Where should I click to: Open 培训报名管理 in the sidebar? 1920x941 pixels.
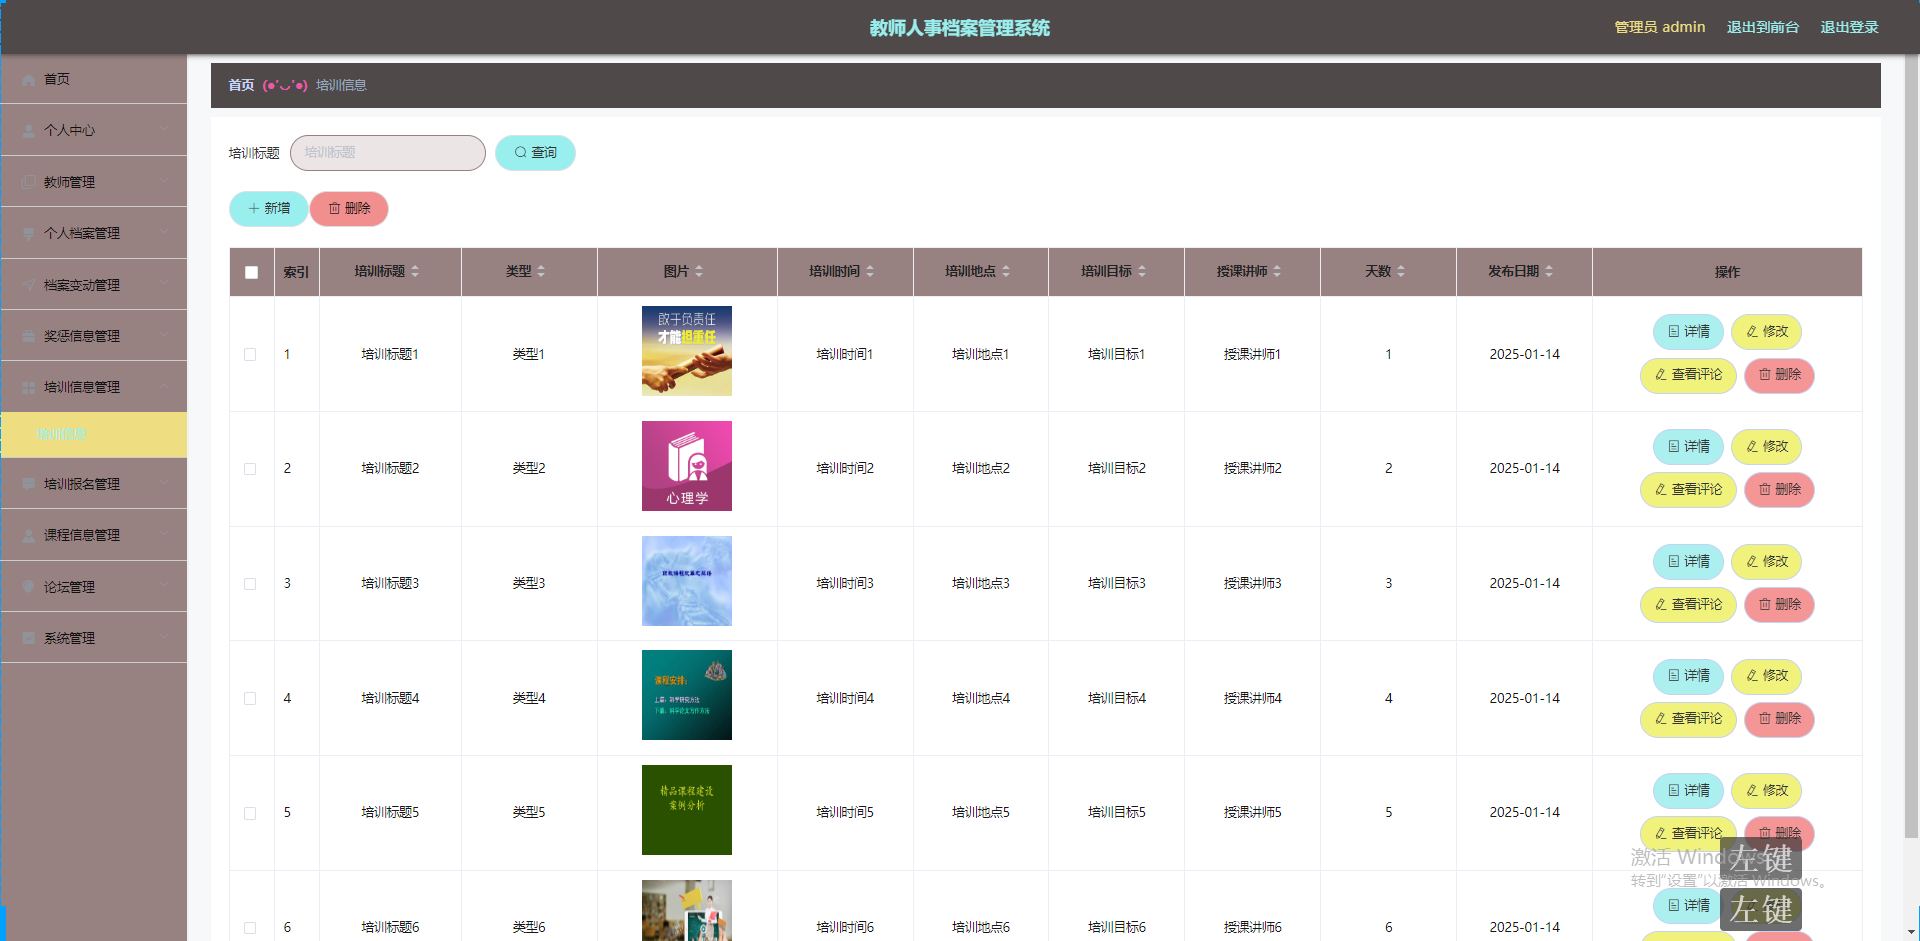tap(93, 483)
